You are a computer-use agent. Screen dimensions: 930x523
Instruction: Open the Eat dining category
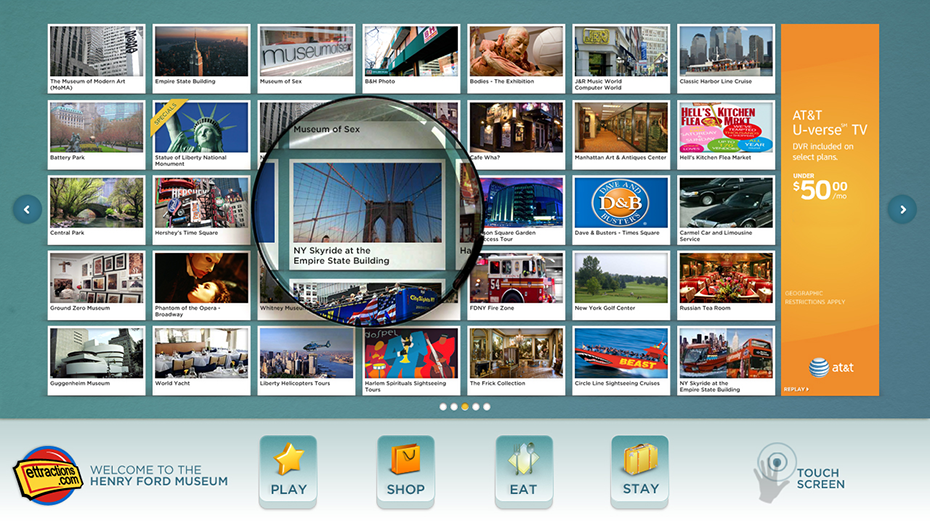[524, 471]
